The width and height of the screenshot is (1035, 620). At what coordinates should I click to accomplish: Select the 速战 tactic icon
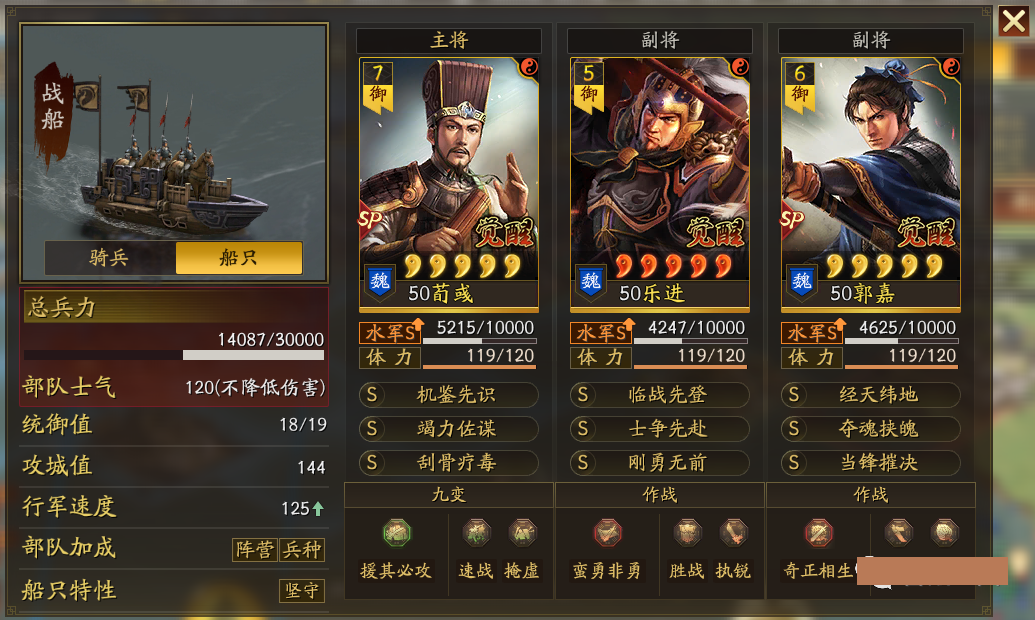[476, 533]
